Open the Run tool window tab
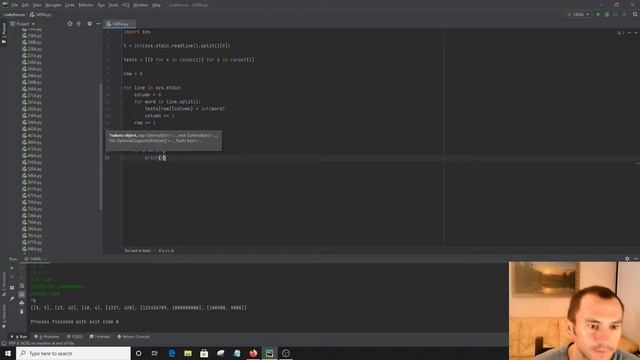640x360 pixels. click(x=19, y=337)
